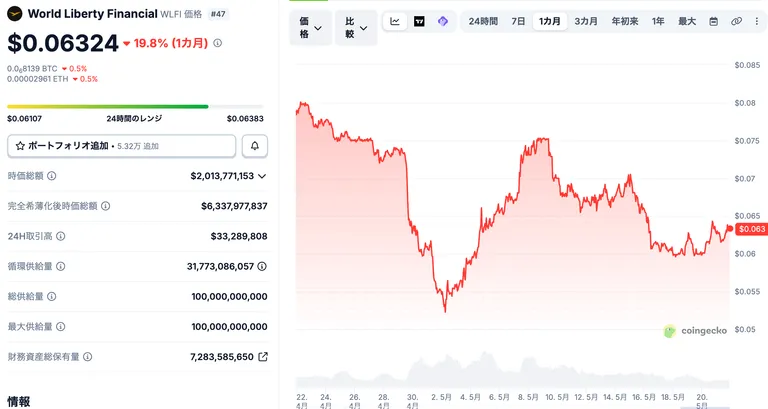Screen dimensions: 768x409
Task: Open the three-dot more options menu
Action: tap(757, 22)
